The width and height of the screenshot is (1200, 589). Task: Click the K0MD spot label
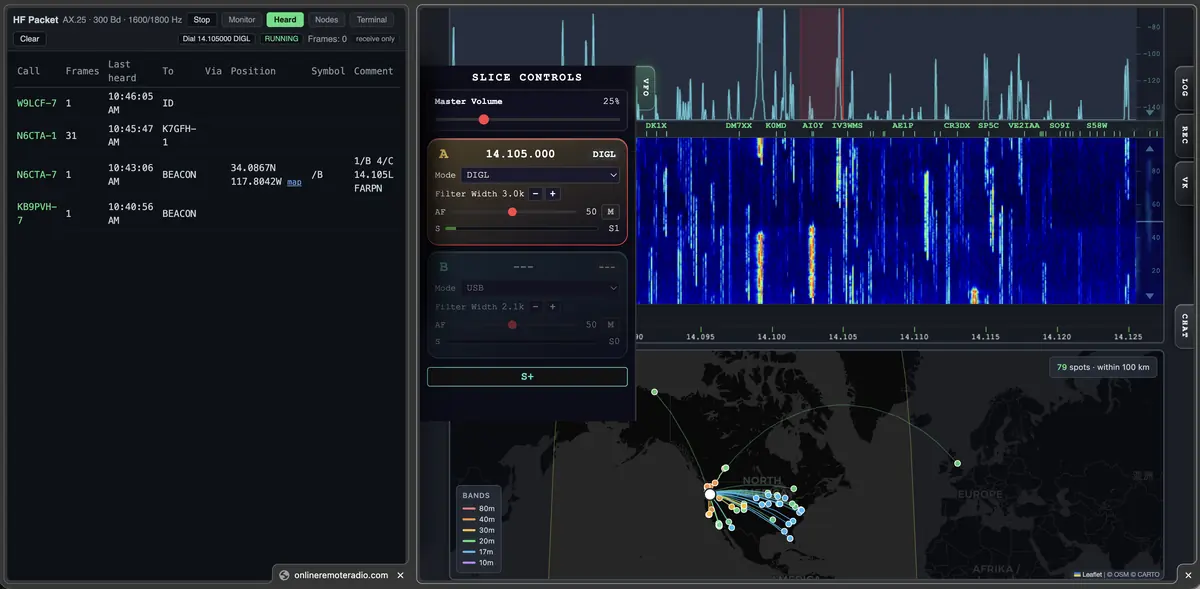click(776, 126)
